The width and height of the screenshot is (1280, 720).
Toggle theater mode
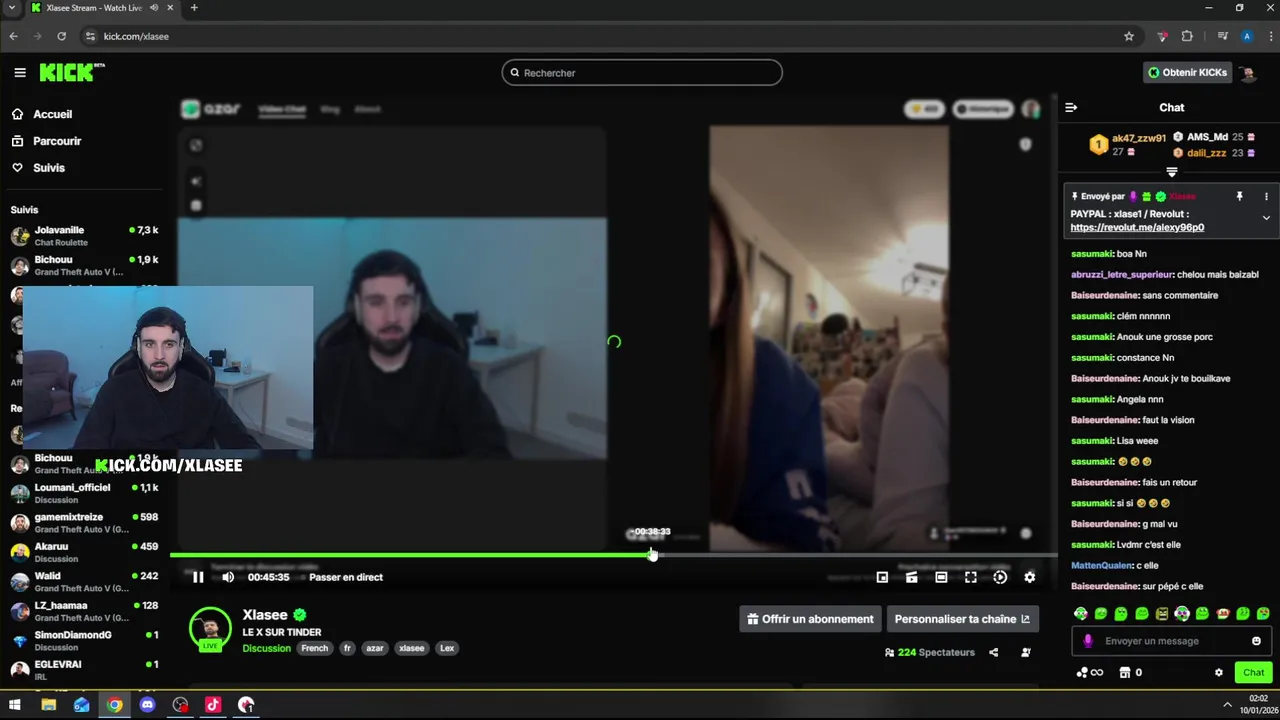point(941,577)
